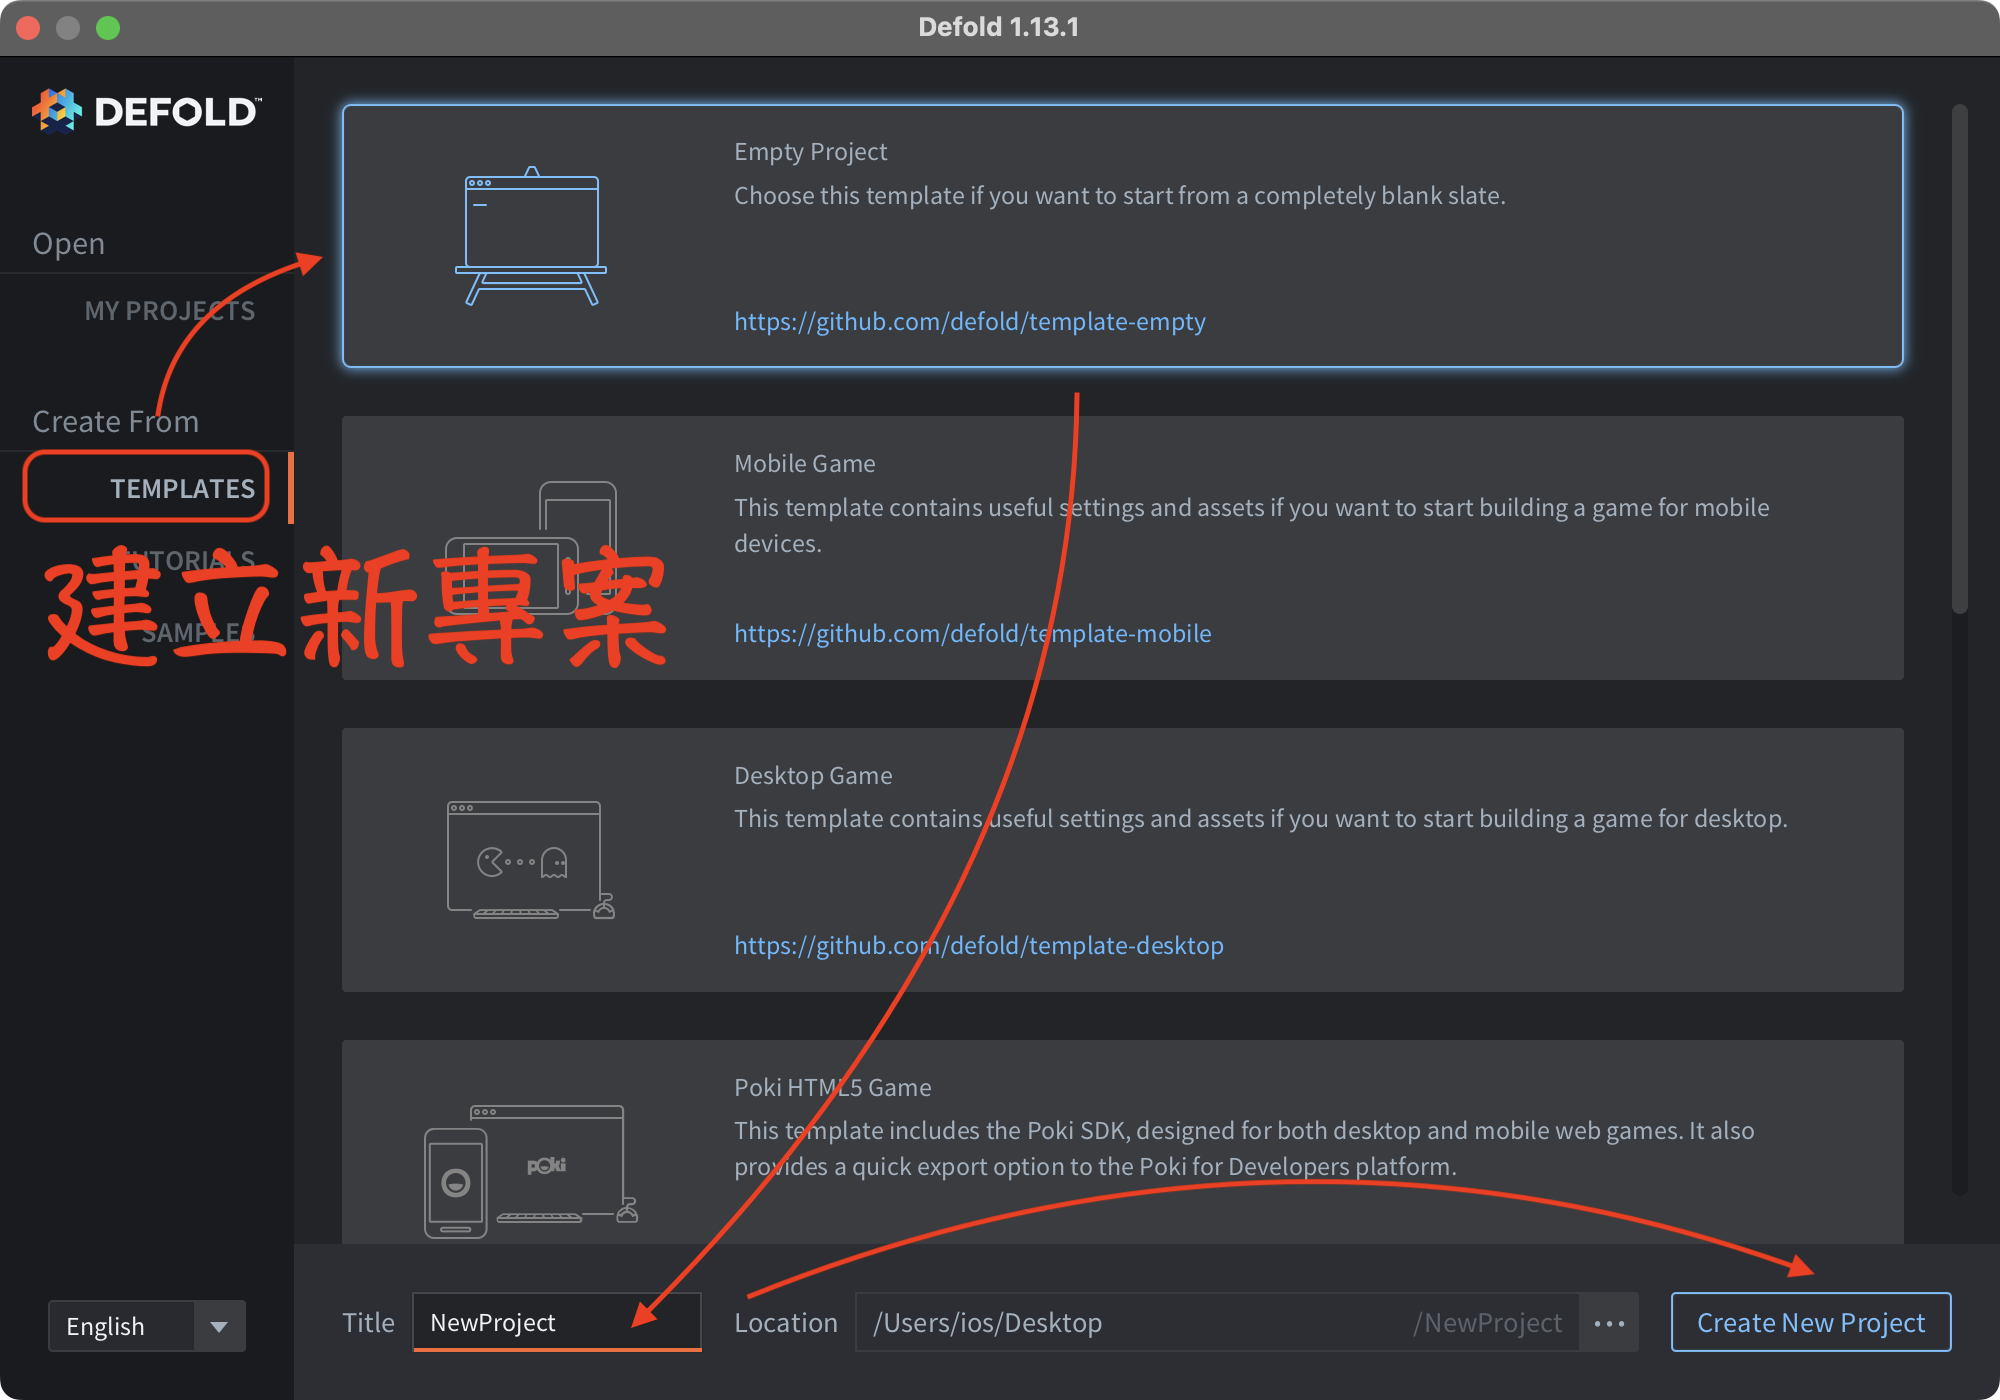Click the Title label
This screenshot has width=2000, height=1400.
pos(368,1322)
